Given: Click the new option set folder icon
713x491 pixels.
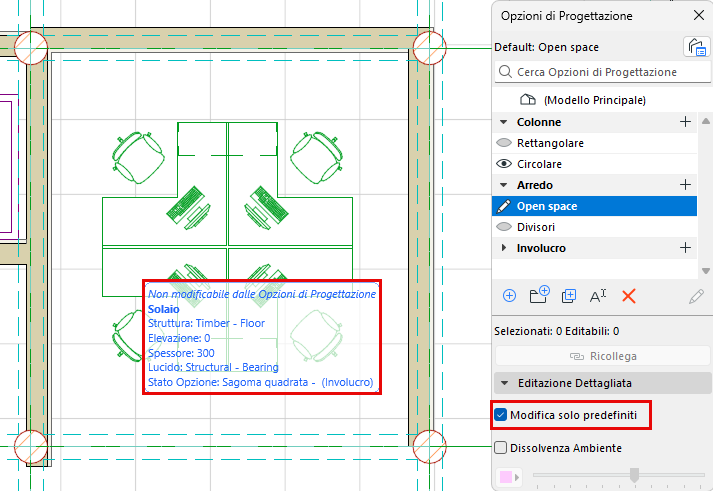Looking at the screenshot, I should click(539, 295).
